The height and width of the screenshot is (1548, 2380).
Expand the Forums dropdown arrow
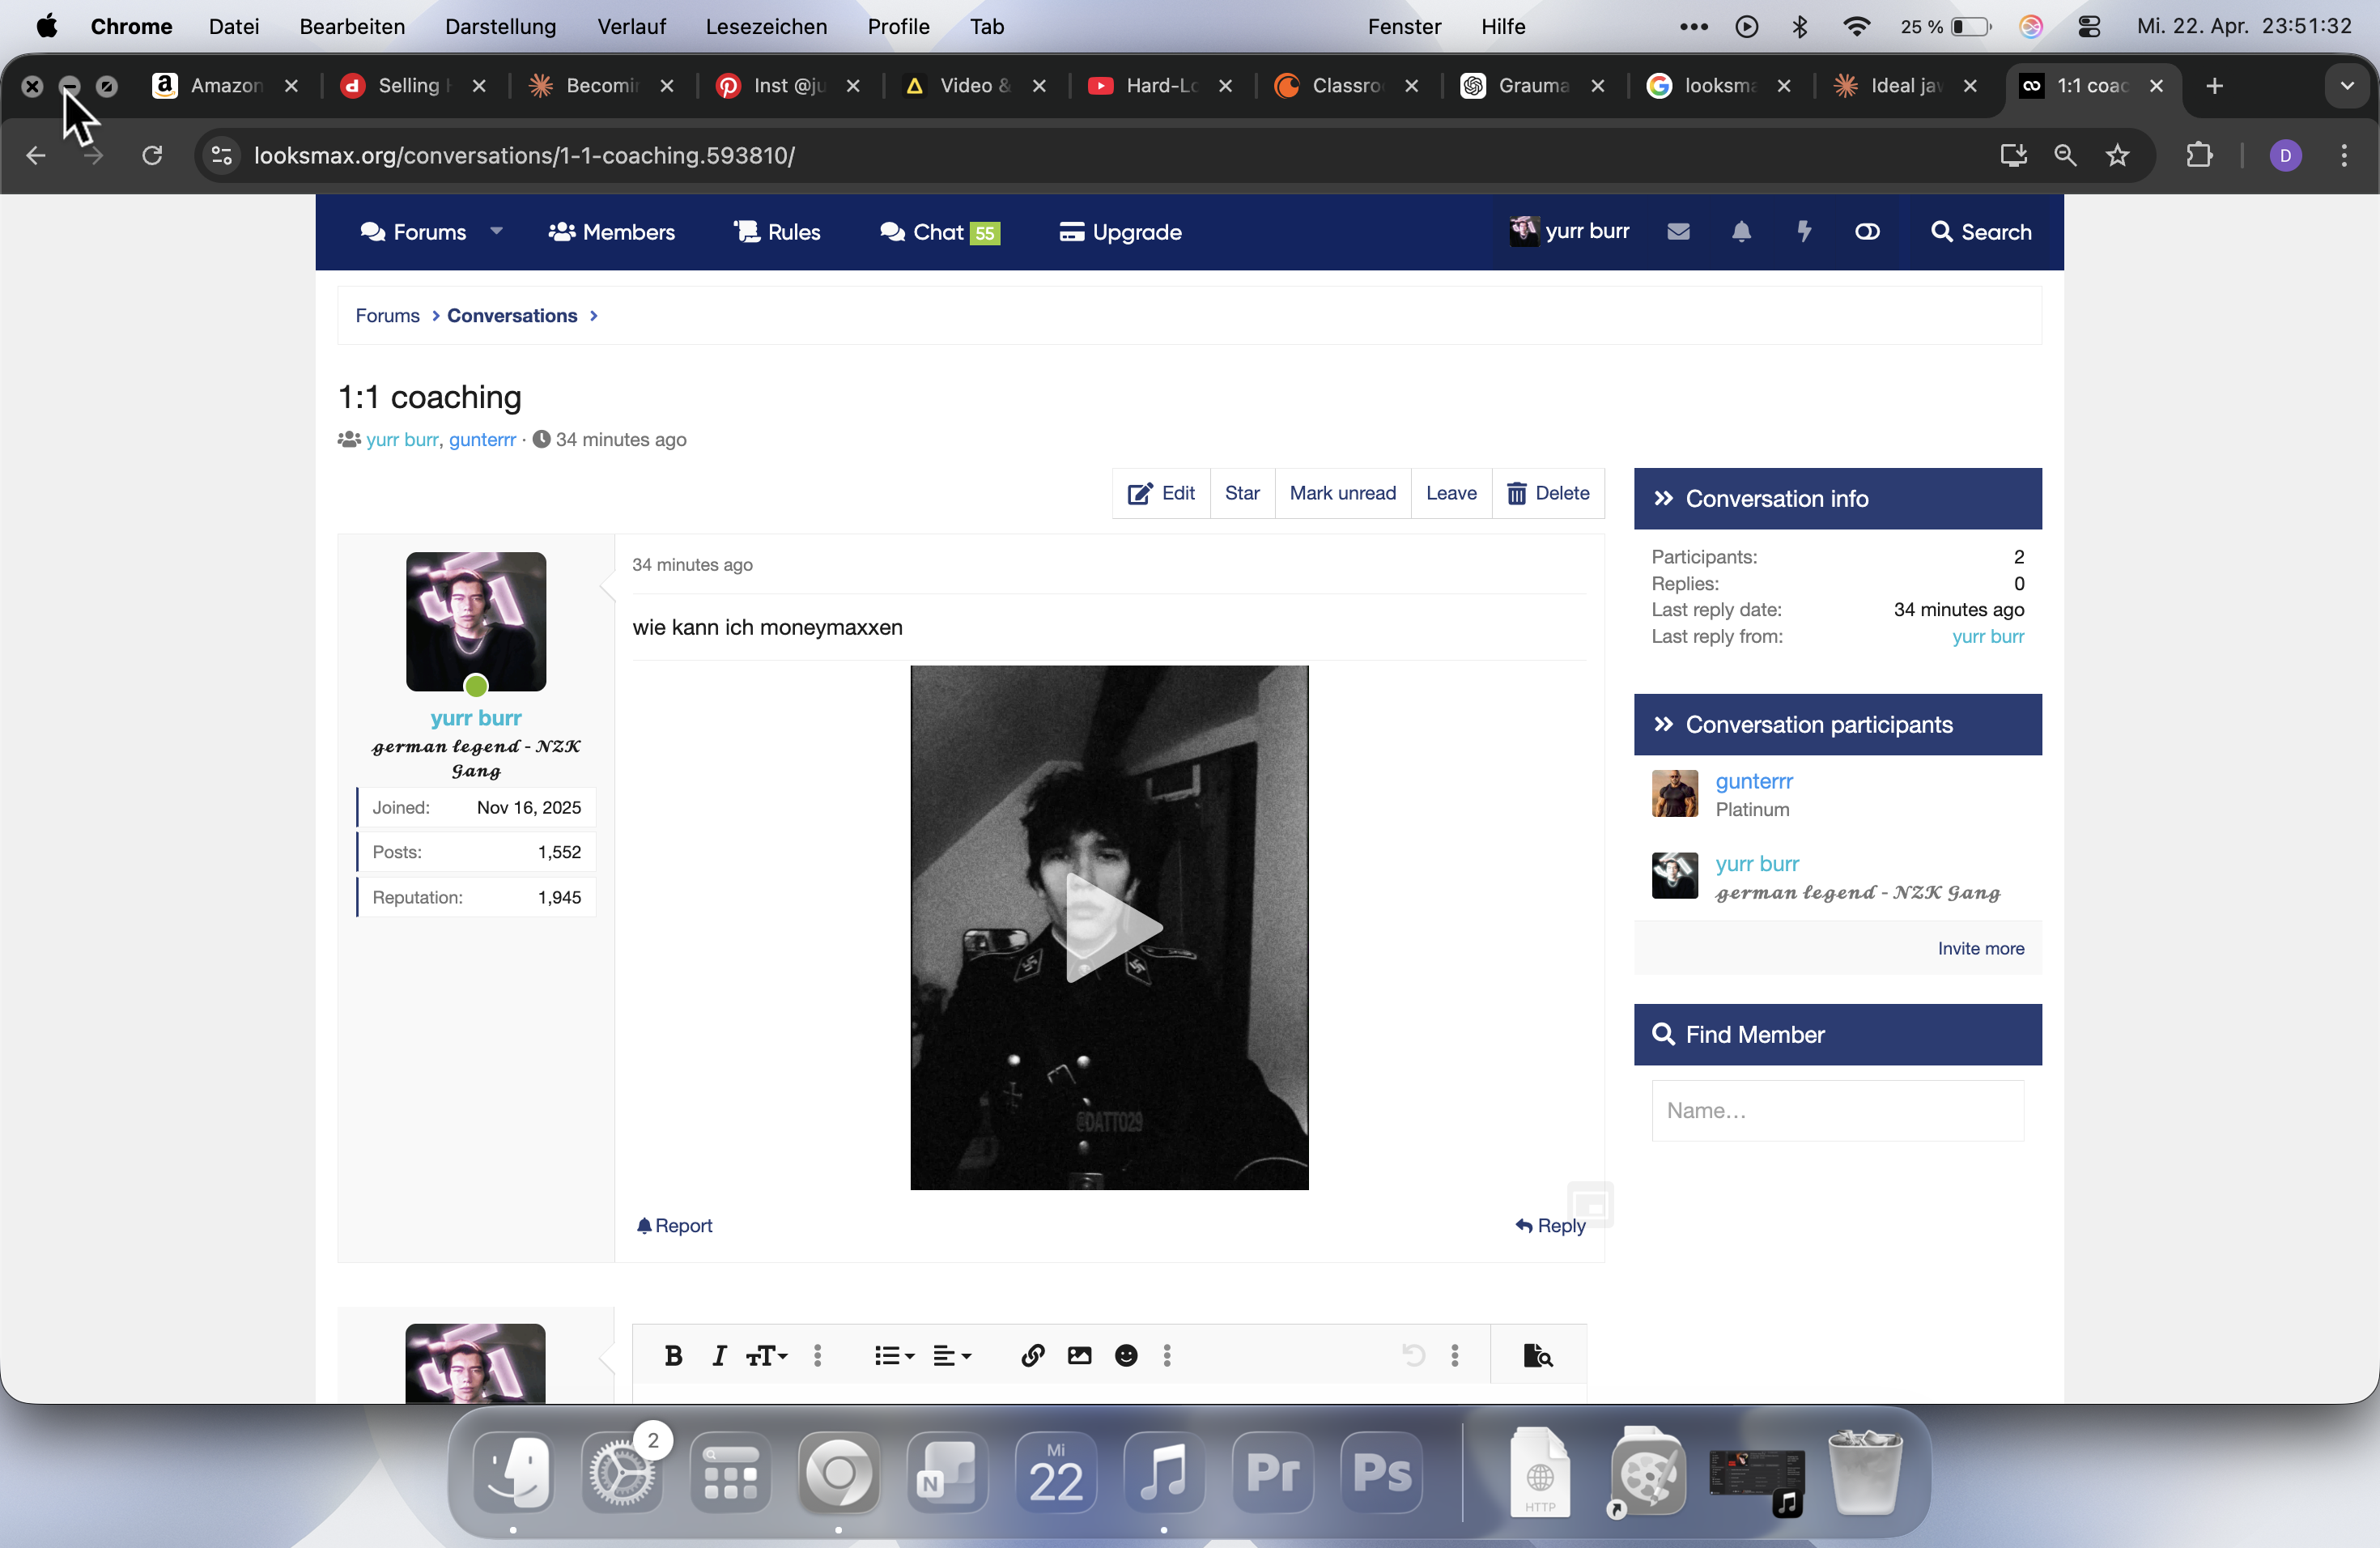(x=496, y=231)
